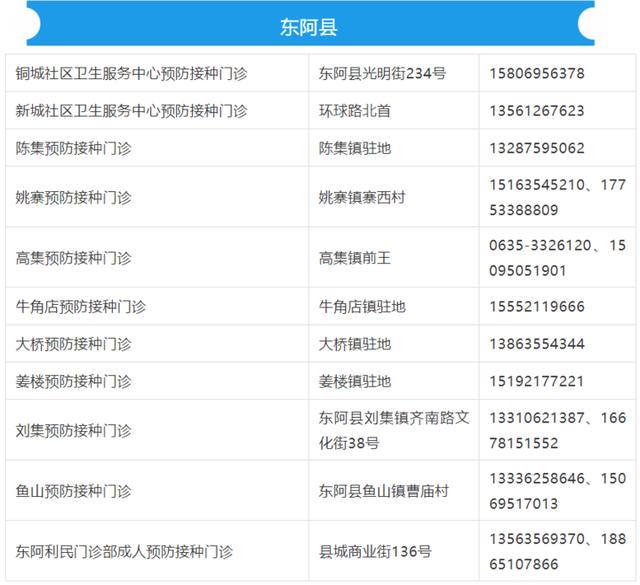Screen dimensions: 640x585
Task: Select address 大桥镇驻地
Action: (355, 344)
